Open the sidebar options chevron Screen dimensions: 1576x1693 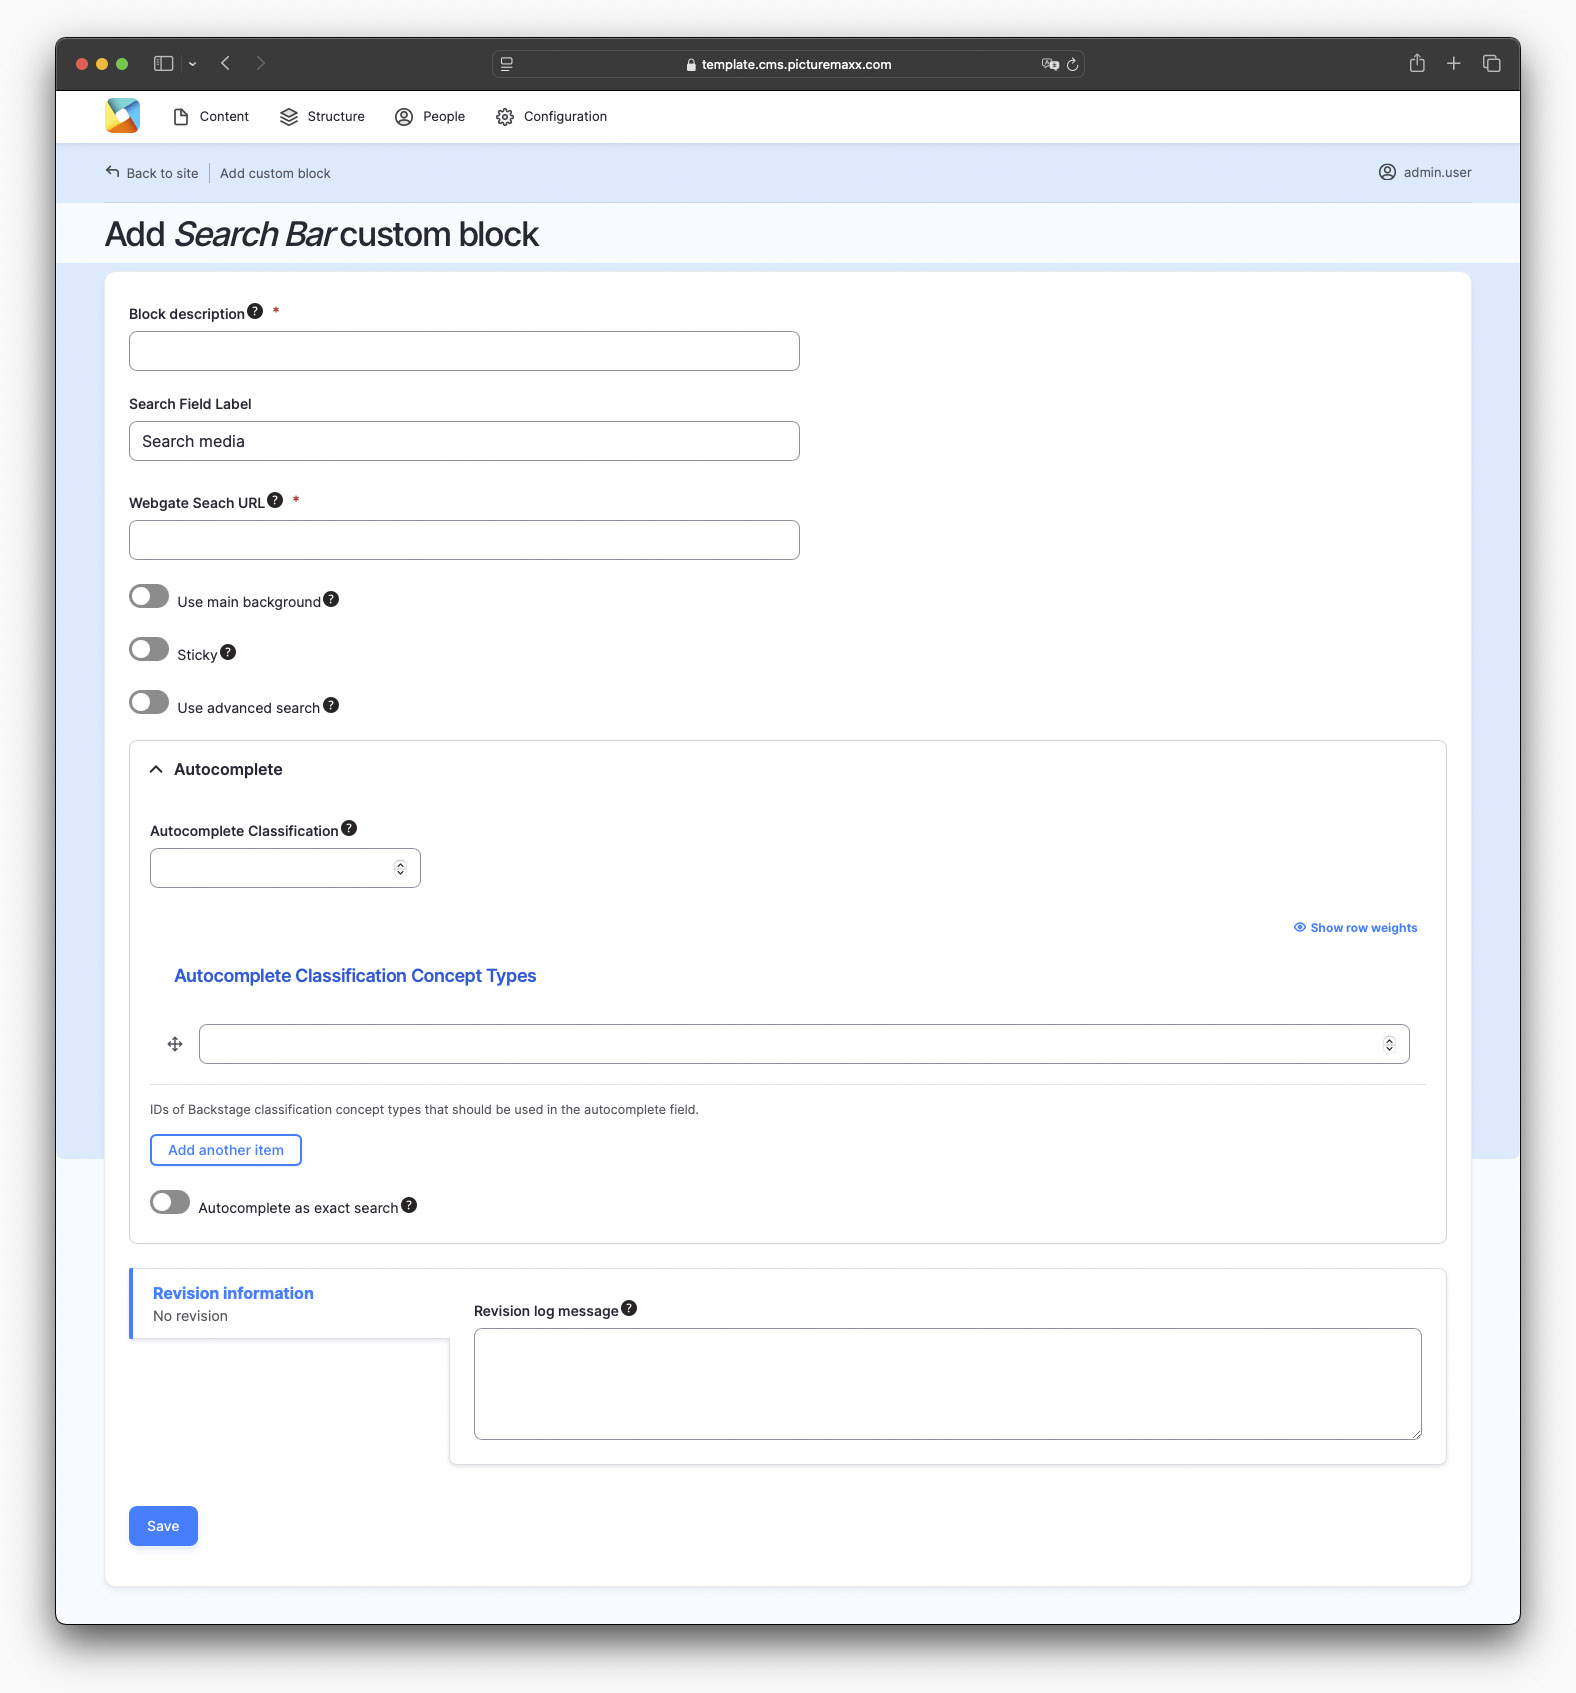tap(192, 64)
